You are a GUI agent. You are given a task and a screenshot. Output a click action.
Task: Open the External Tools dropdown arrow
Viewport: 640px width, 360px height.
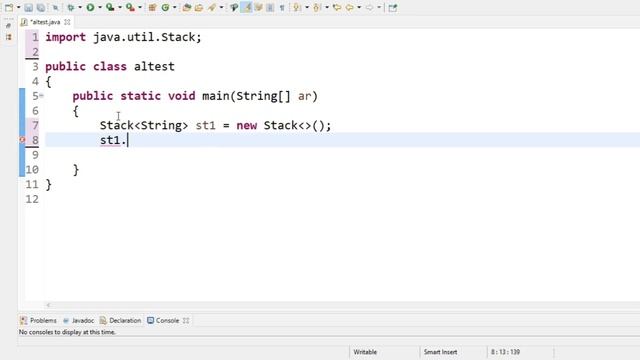click(x=140, y=7)
